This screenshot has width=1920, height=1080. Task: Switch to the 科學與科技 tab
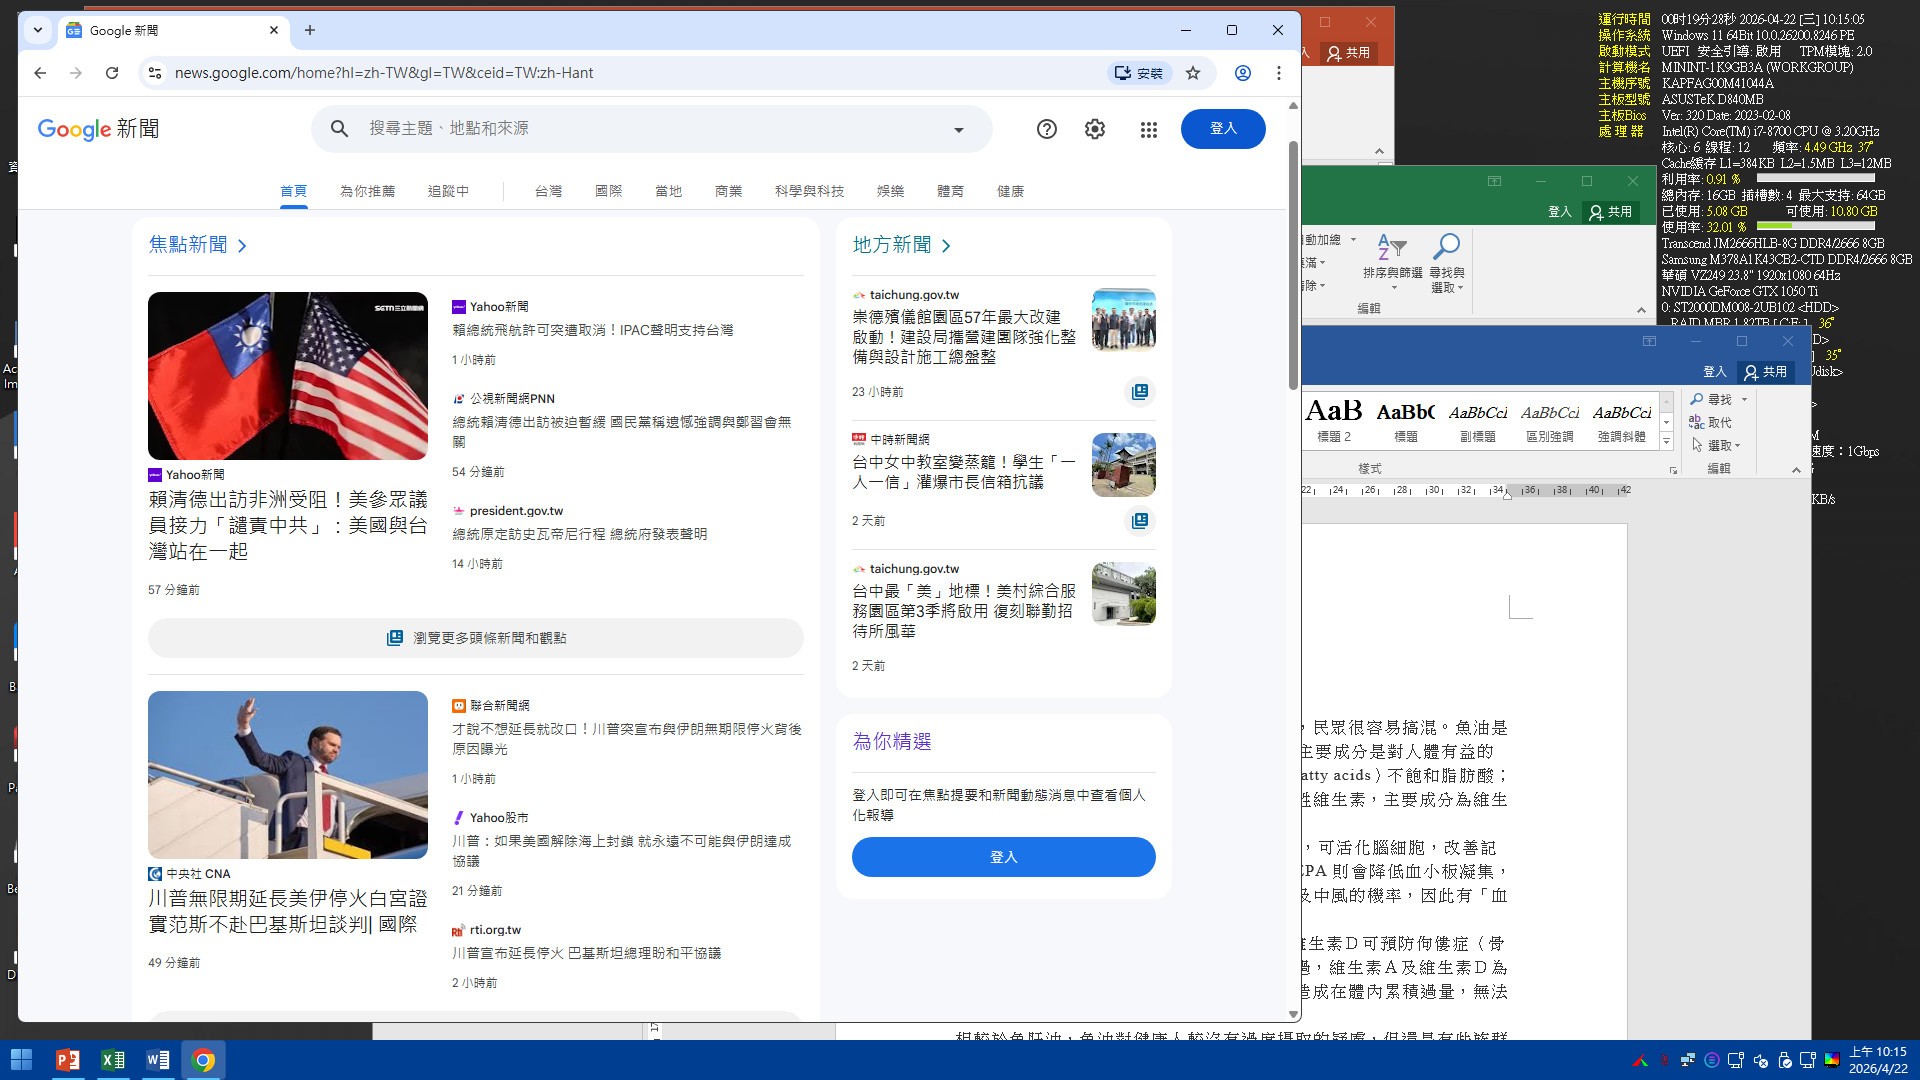808,191
